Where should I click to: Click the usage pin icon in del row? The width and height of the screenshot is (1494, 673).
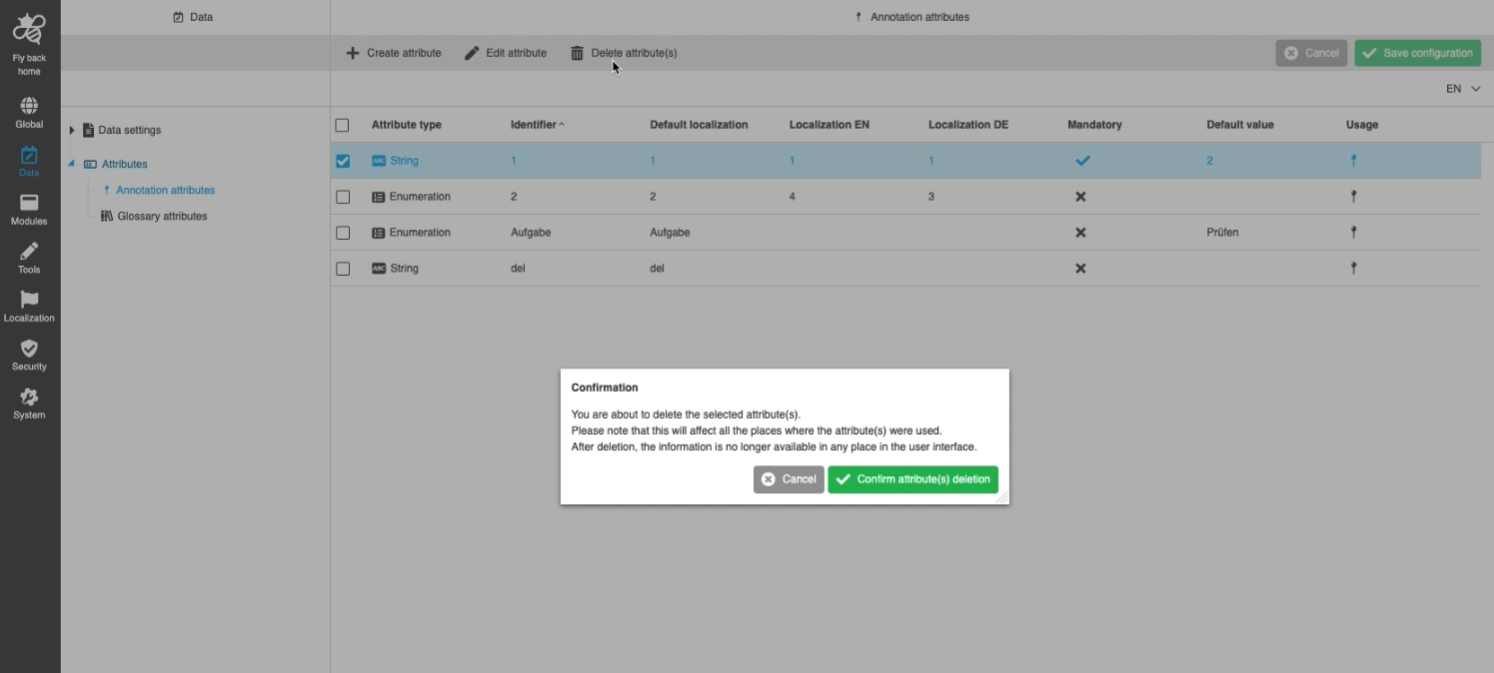pyautogui.click(x=1353, y=268)
